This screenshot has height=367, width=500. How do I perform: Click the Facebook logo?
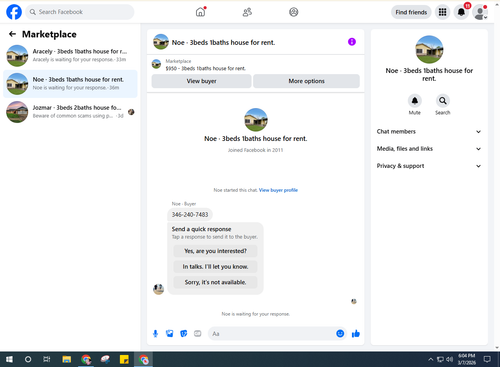click(14, 12)
